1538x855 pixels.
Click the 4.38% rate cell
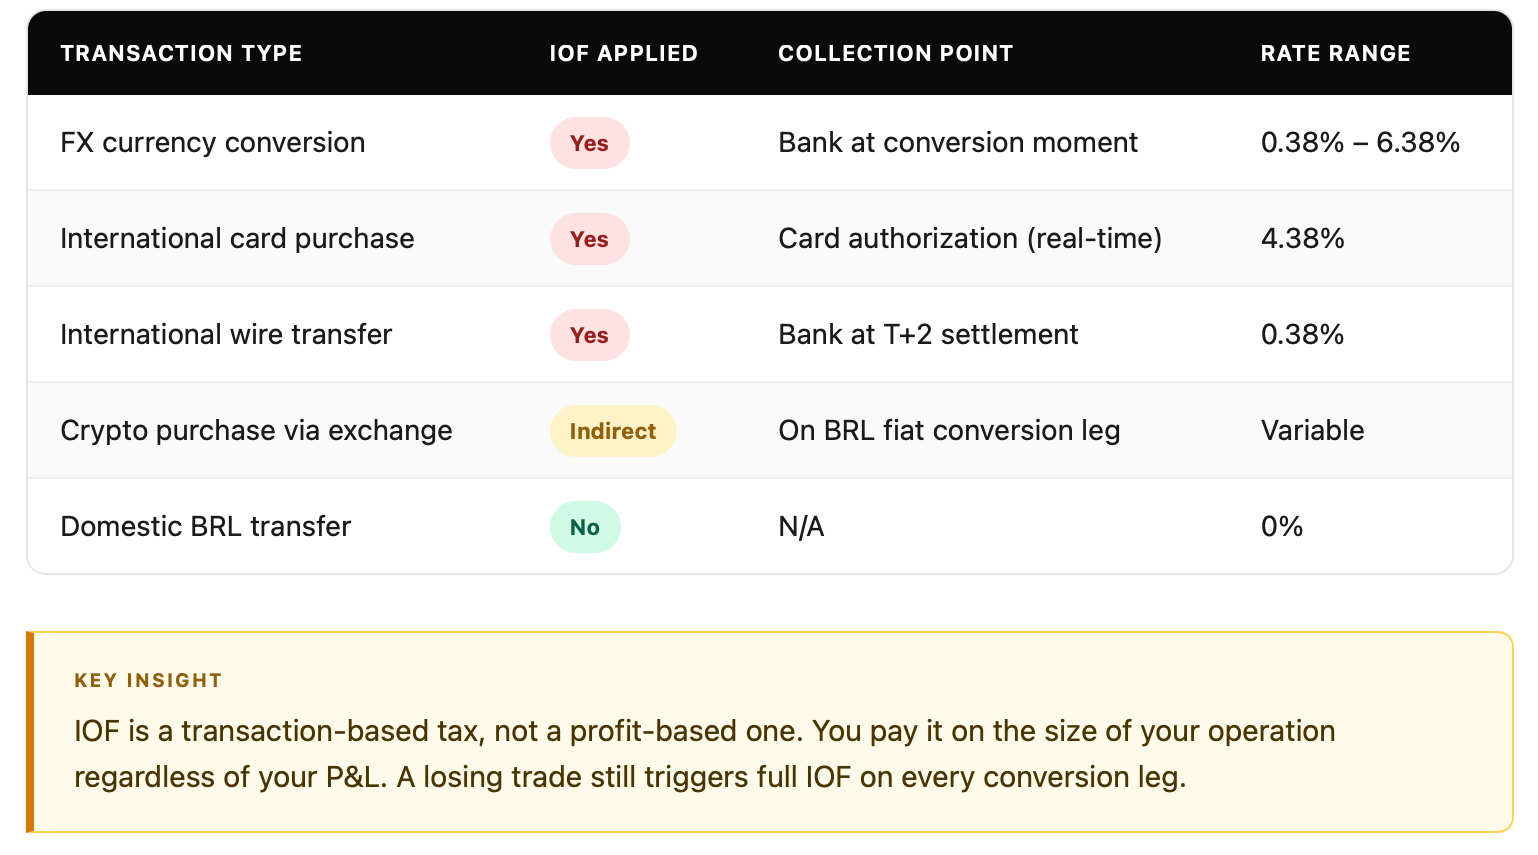click(1302, 239)
